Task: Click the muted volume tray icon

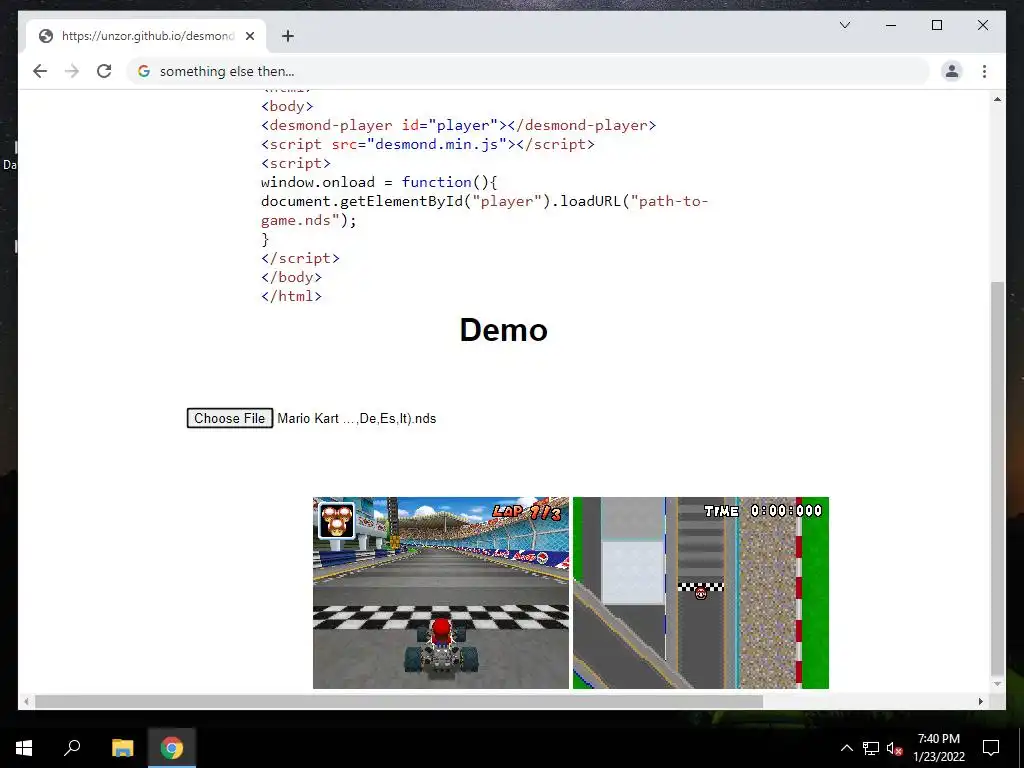Action: 894,748
